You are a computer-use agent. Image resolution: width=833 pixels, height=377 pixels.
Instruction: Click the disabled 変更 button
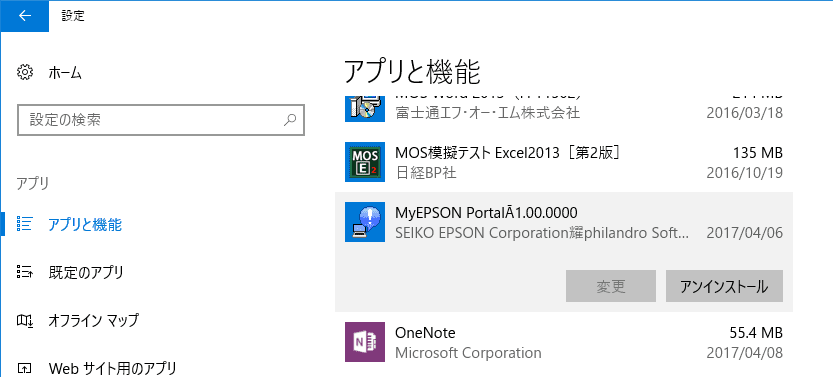611,286
